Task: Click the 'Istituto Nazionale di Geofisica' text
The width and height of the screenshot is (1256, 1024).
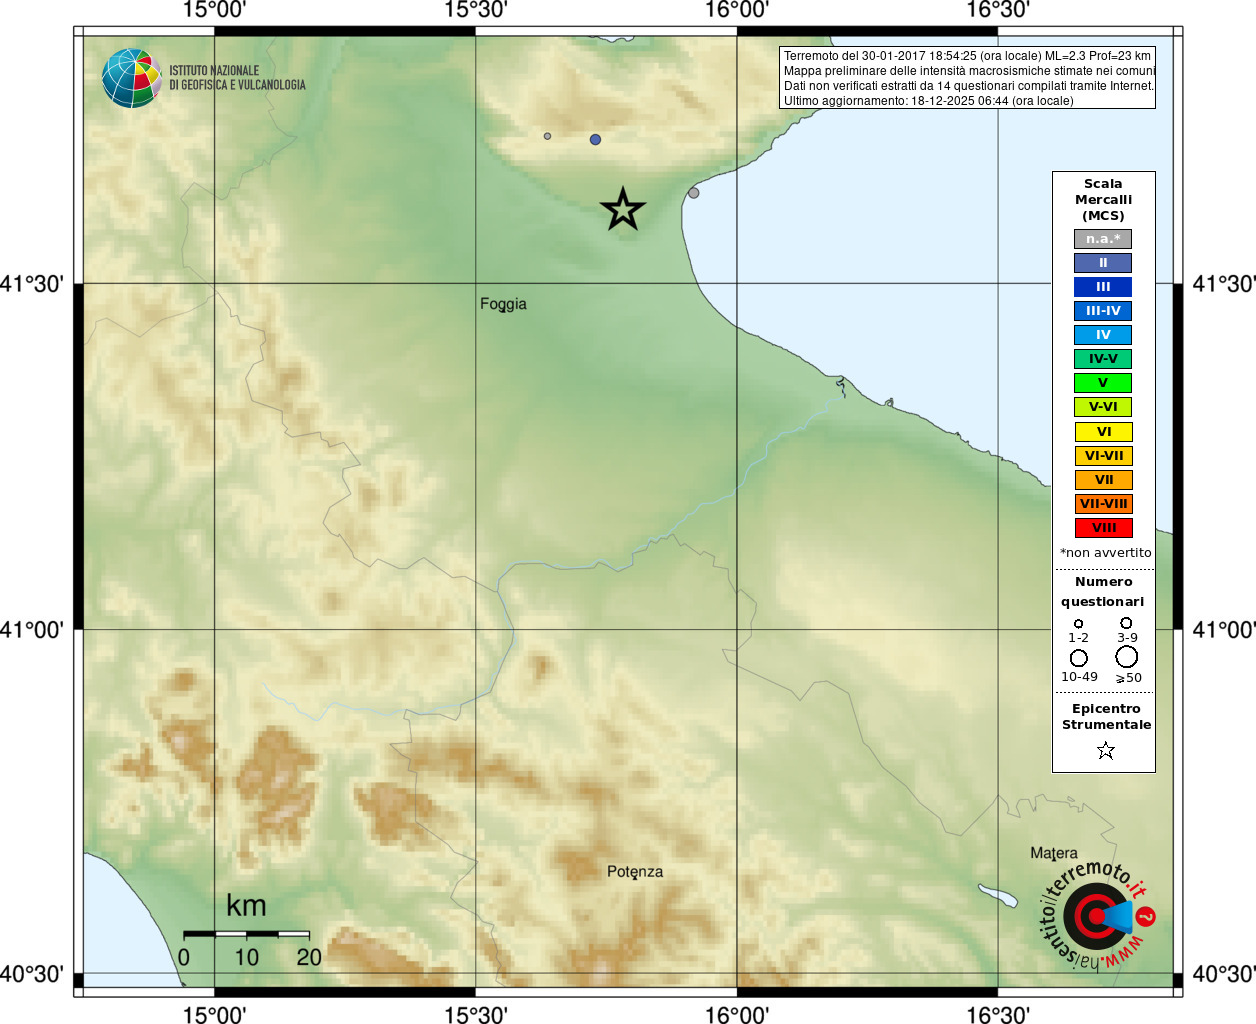Action: [x=237, y=78]
